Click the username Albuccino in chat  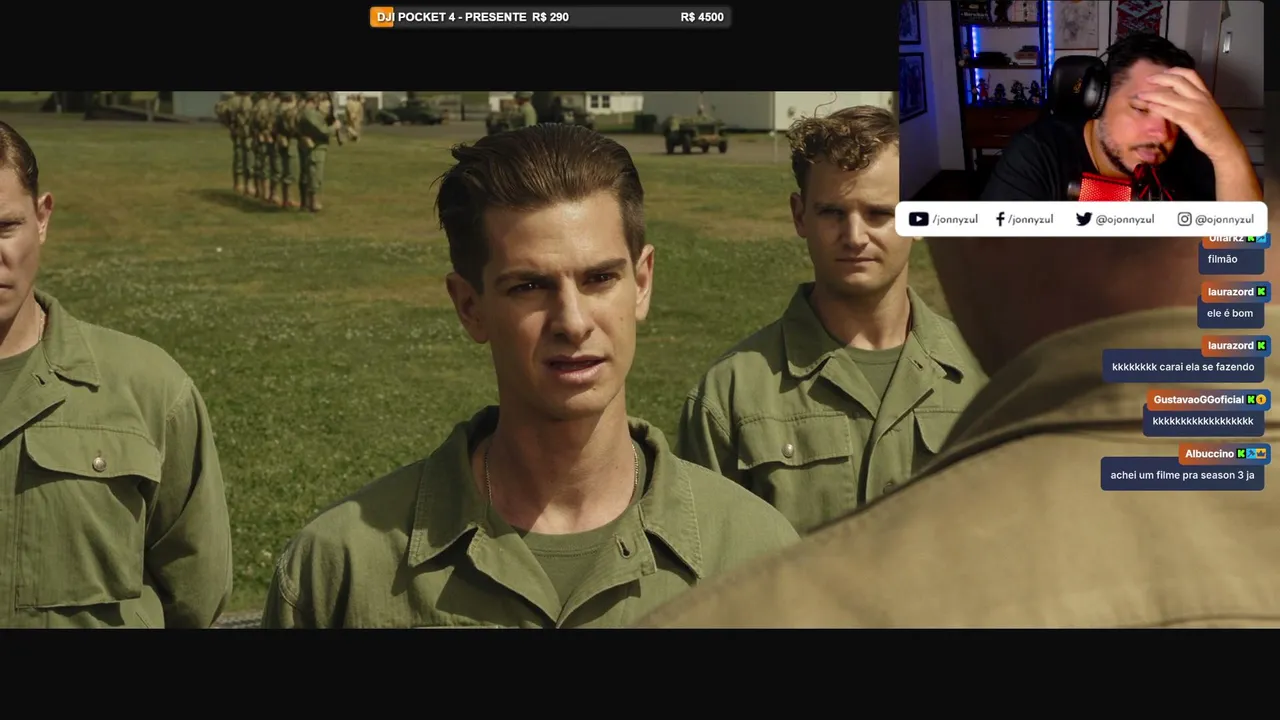1210,454
